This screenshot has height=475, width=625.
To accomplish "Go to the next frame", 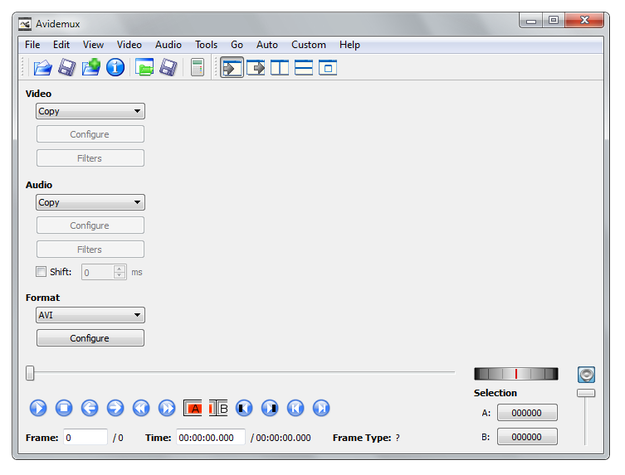I will pos(115,408).
